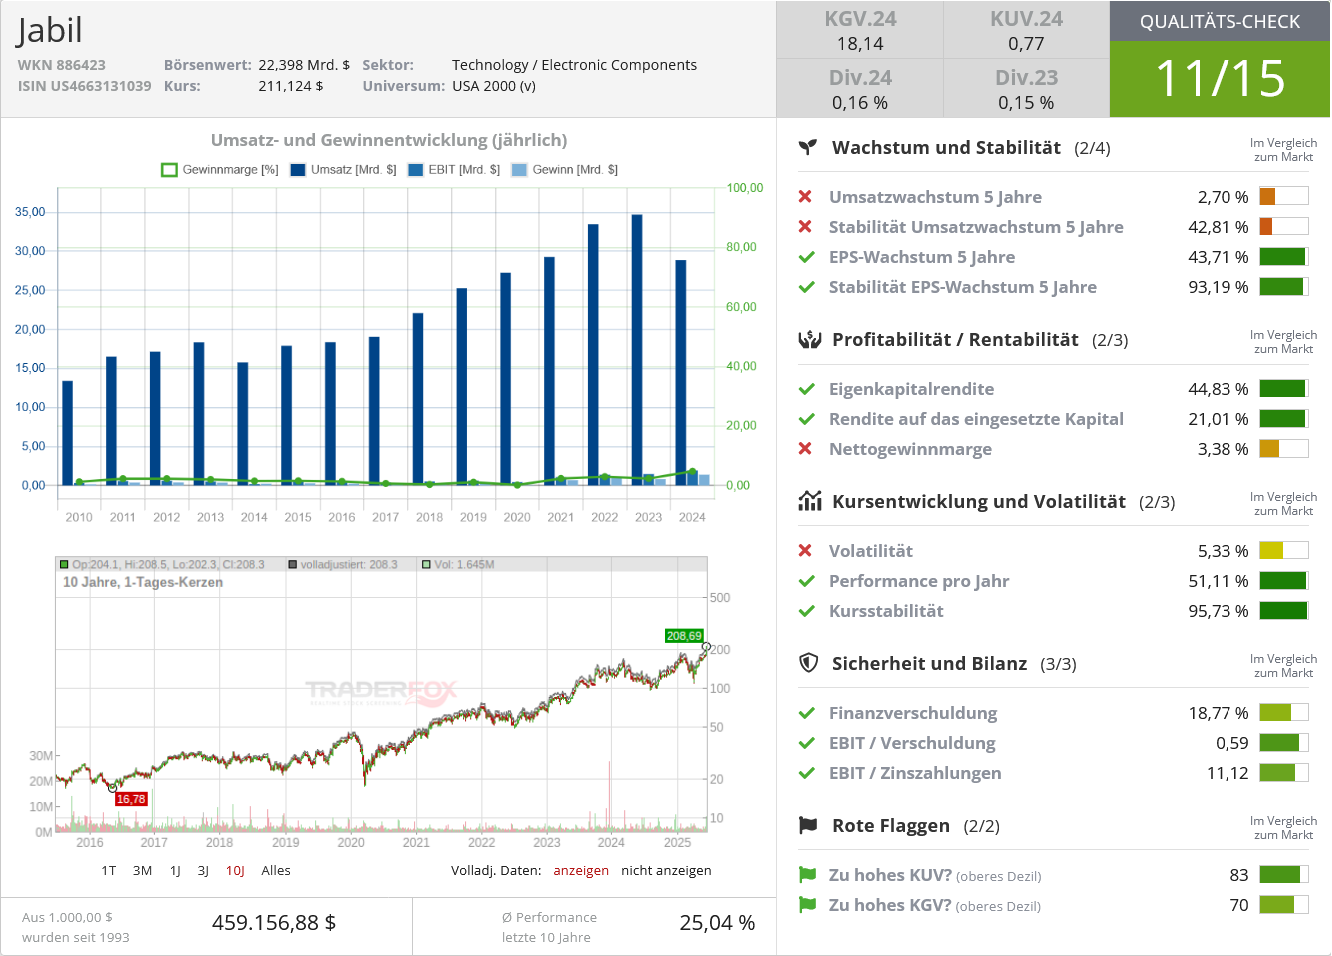Switch price chart to 1T range
The image size is (1332, 956).
pyautogui.click(x=109, y=871)
